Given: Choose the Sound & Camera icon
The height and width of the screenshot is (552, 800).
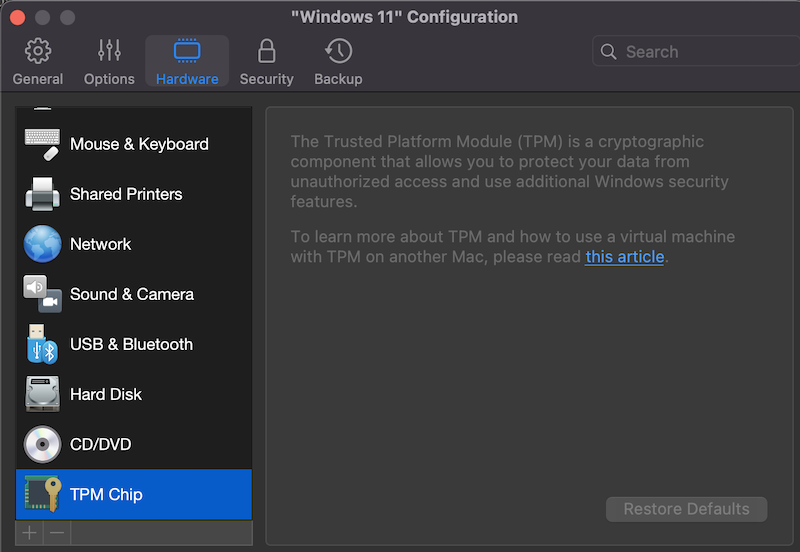Looking at the screenshot, I should tap(42, 294).
